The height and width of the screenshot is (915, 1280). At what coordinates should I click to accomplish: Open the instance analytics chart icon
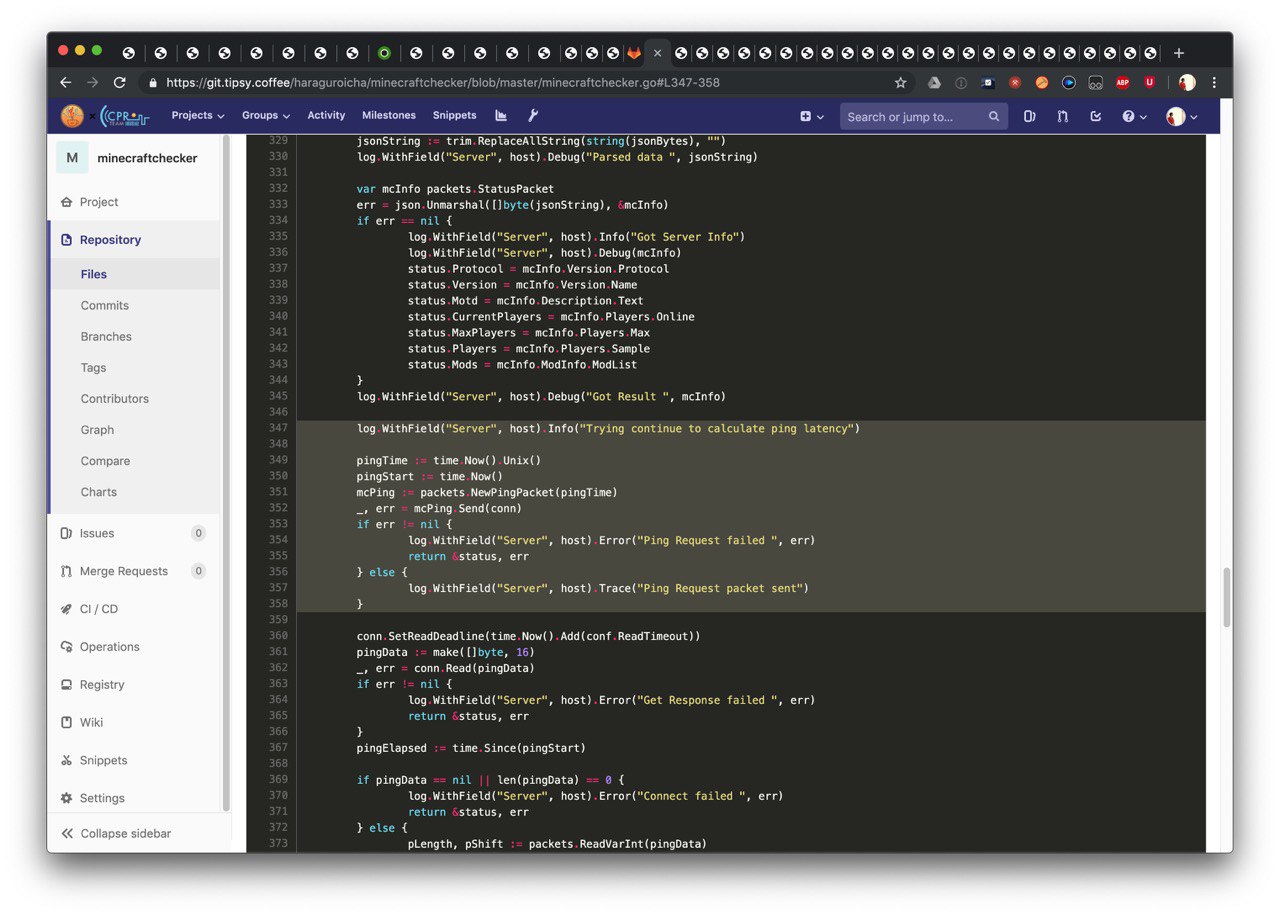coord(501,116)
